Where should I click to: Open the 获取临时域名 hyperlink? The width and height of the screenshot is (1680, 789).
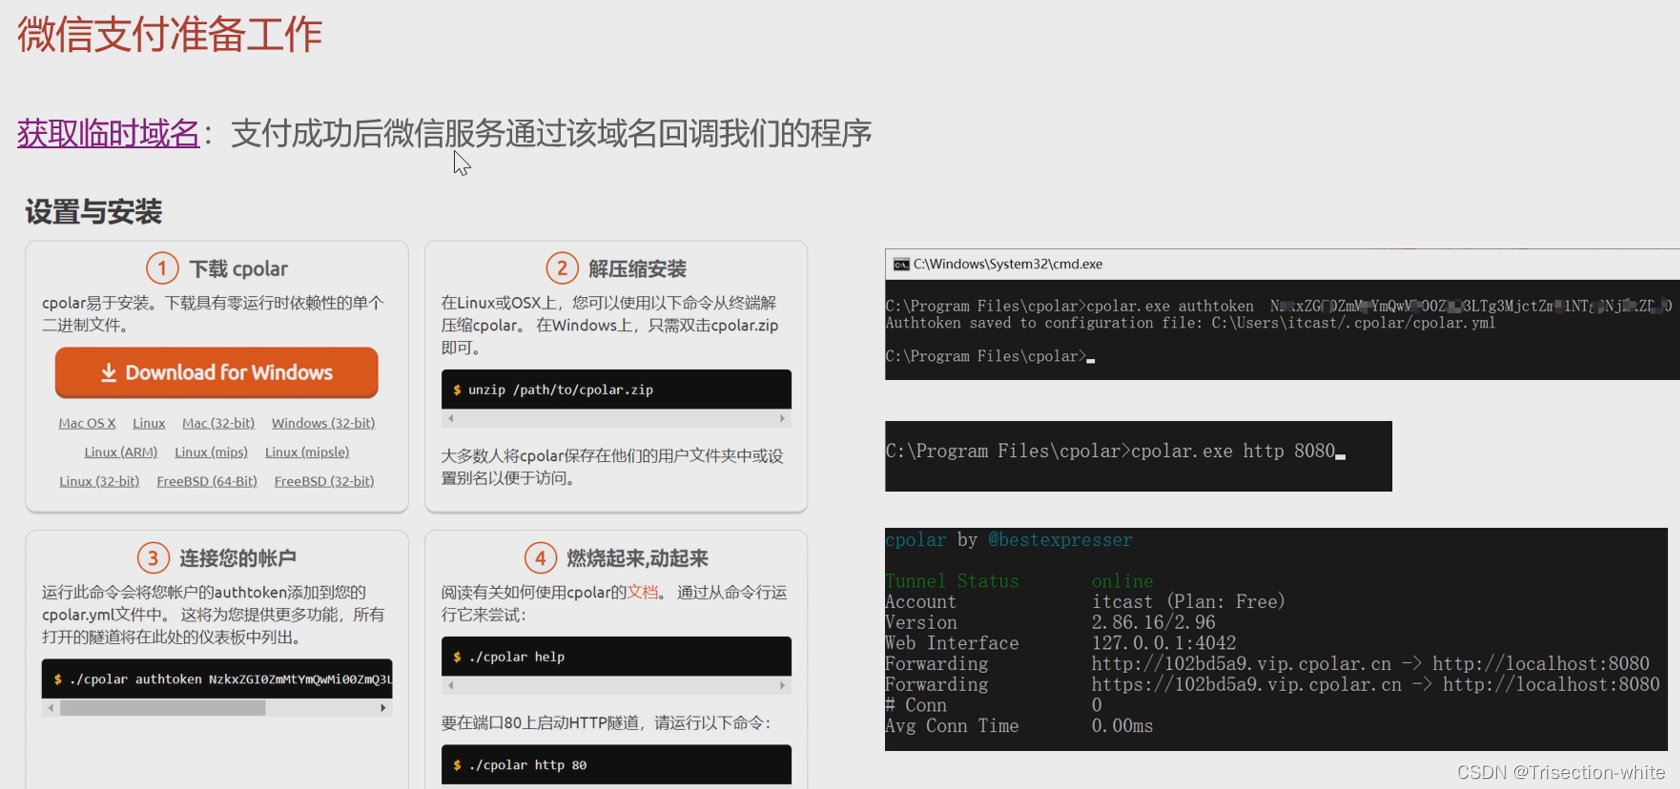tap(108, 133)
